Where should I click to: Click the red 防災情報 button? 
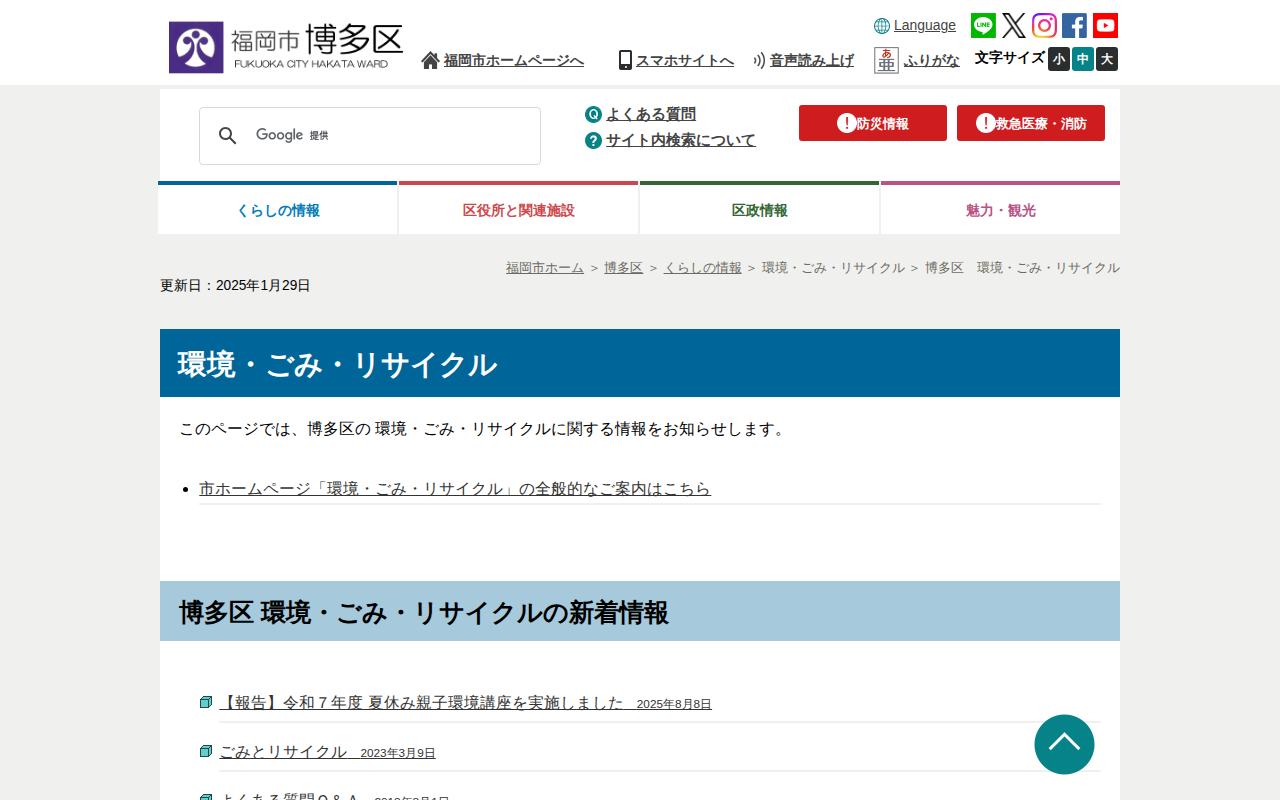coord(873,123)
